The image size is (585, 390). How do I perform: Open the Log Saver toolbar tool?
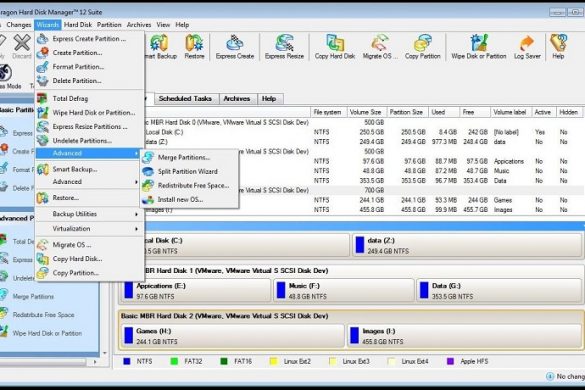(x=527, y=47)
